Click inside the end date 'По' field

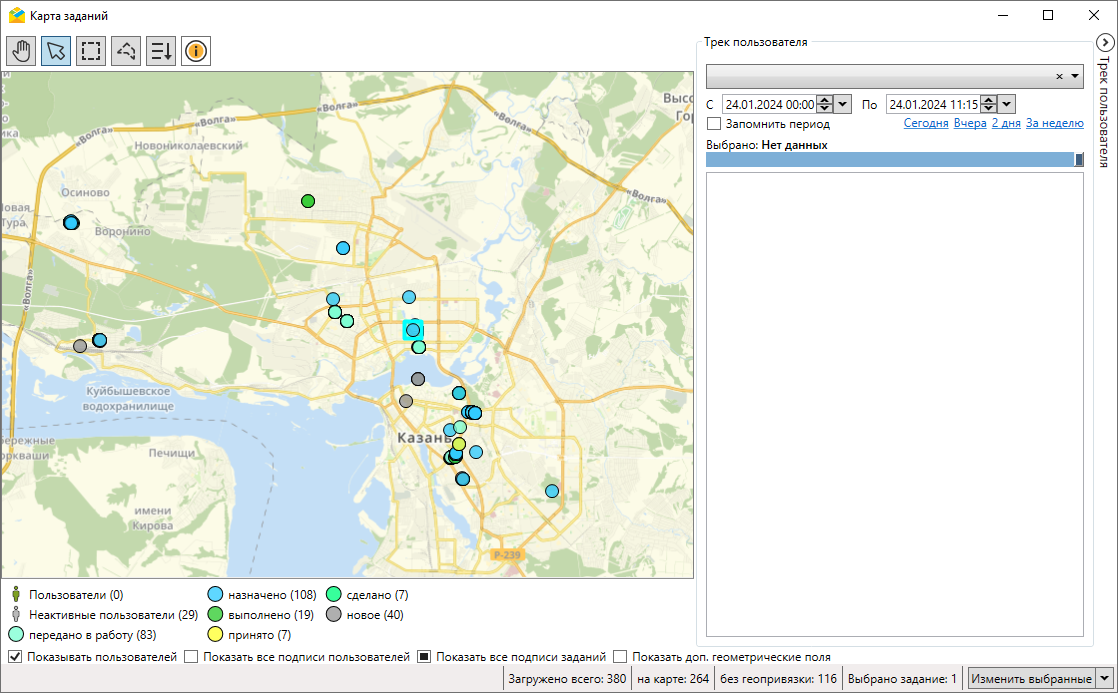[932, 104]
